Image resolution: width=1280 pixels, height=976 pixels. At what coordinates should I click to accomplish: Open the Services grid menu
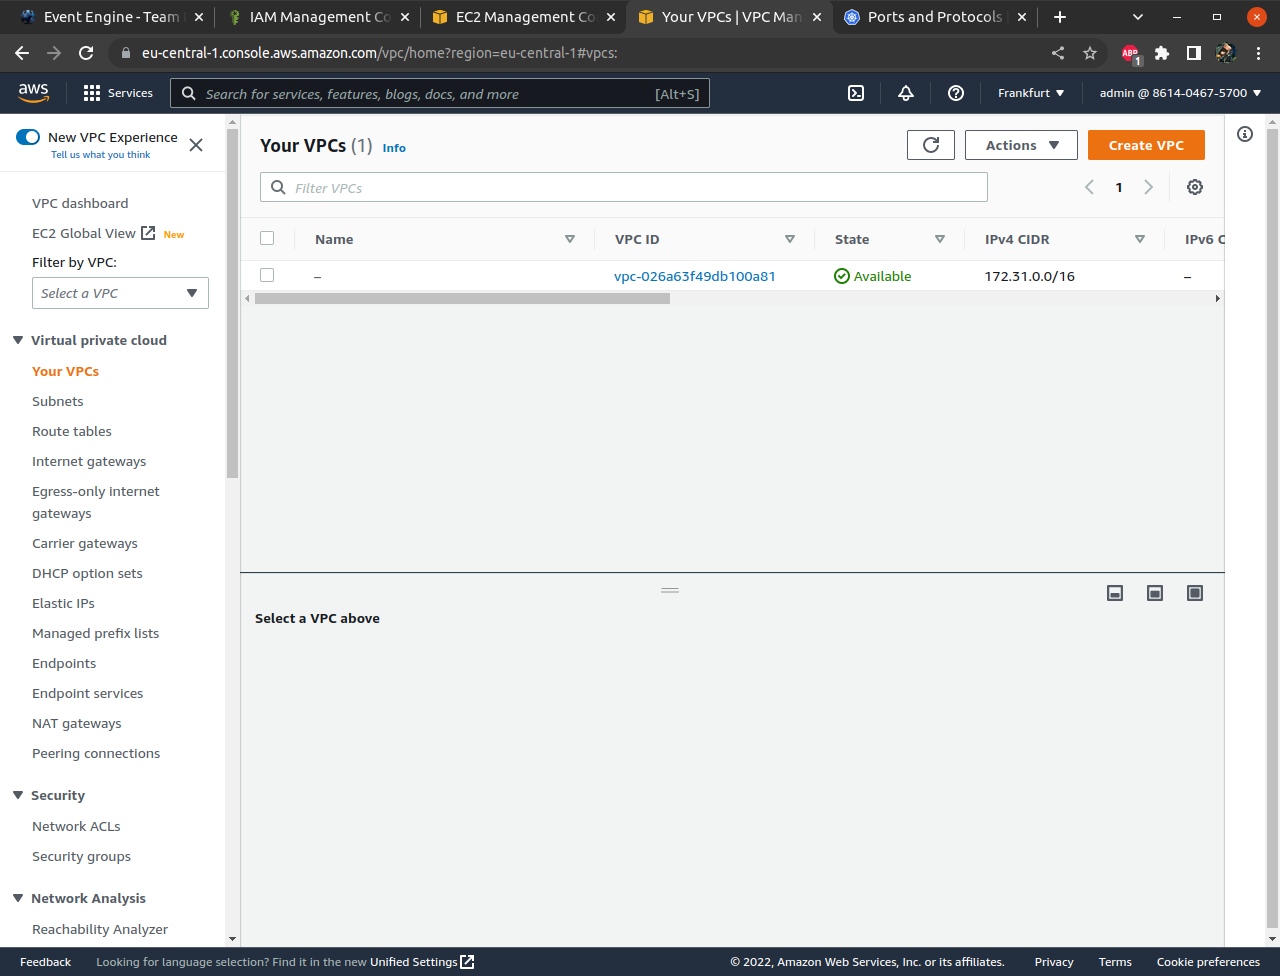point(118,93)
